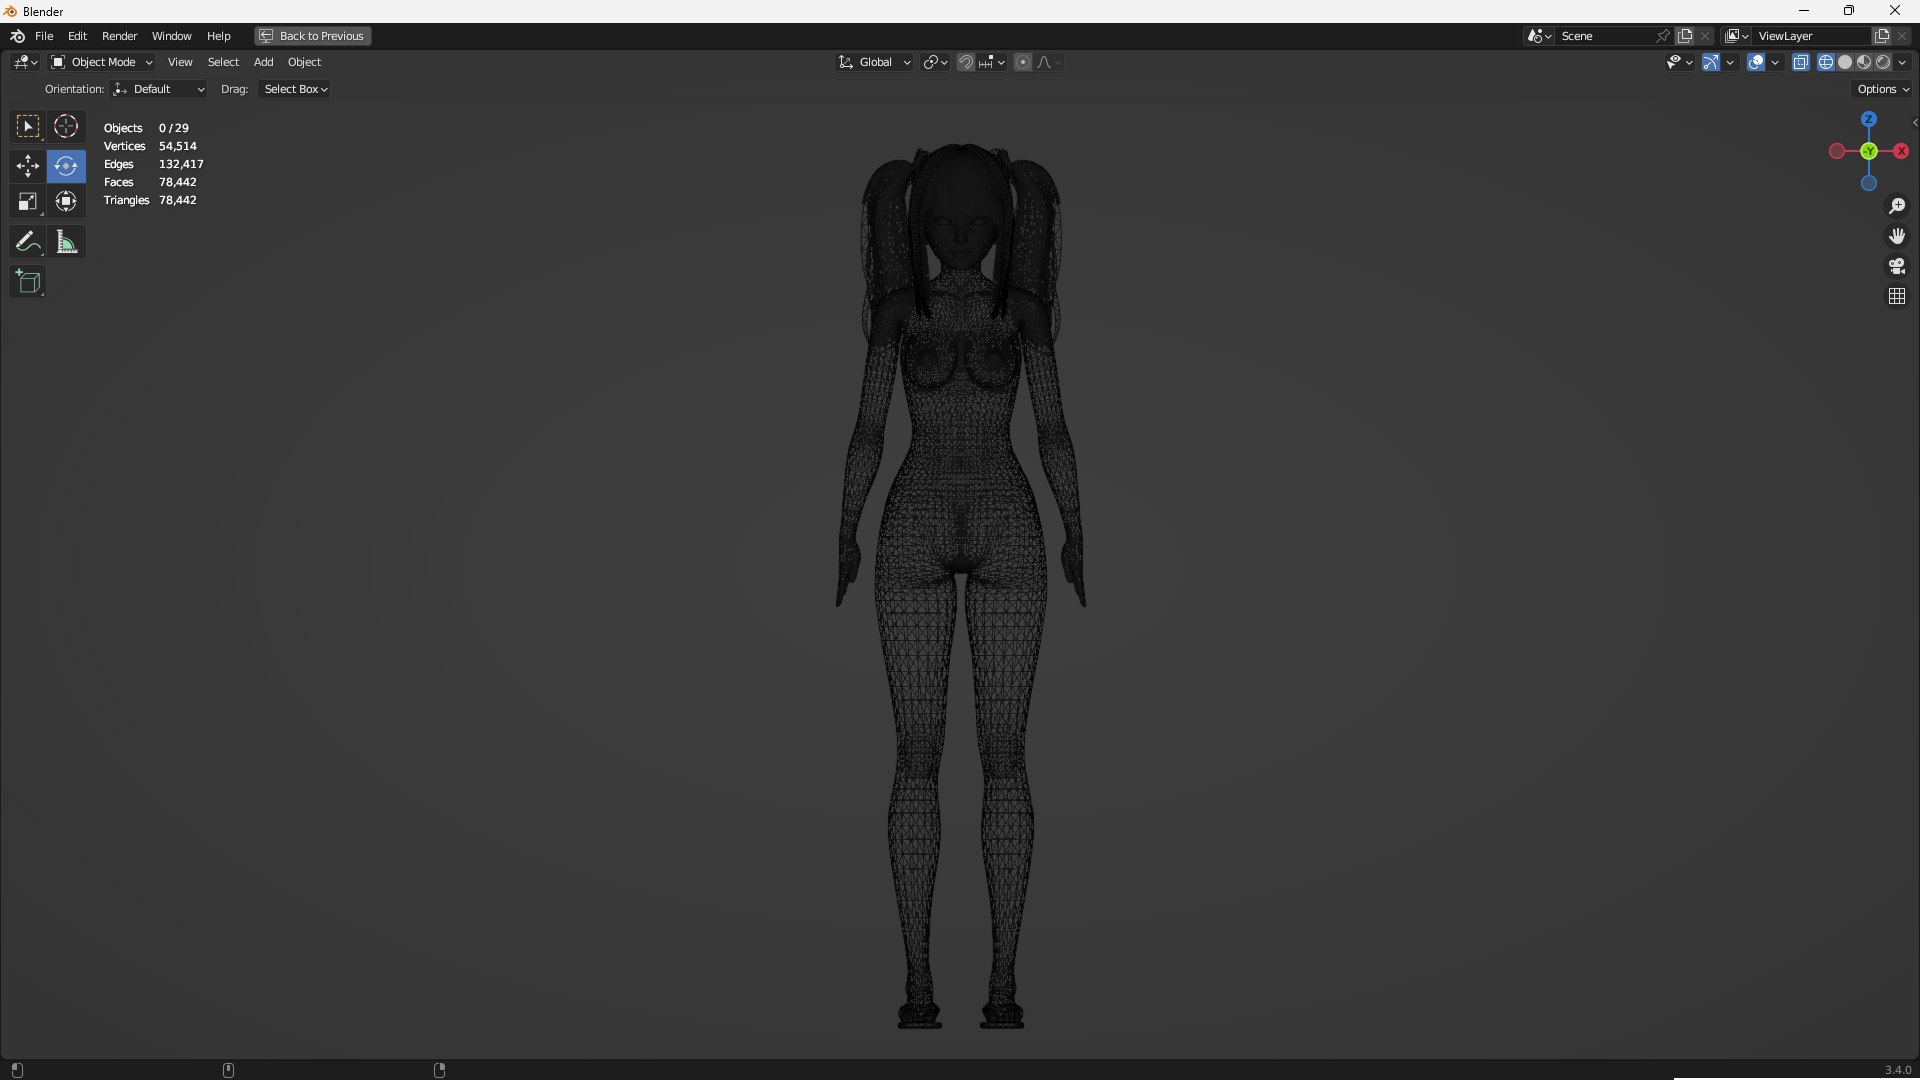The image size is (1920, 1080).
Task: Click the green Y axis gizmo handle
Action: (1869, 151)
